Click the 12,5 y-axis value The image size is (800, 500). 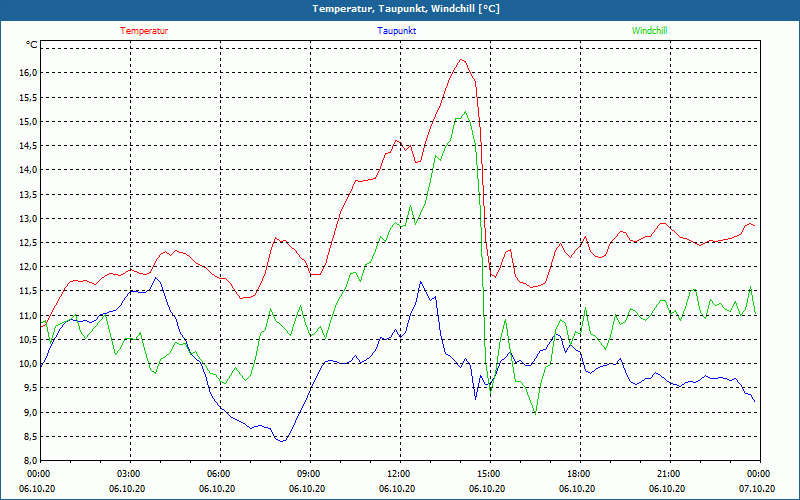[x=28, y=243]
